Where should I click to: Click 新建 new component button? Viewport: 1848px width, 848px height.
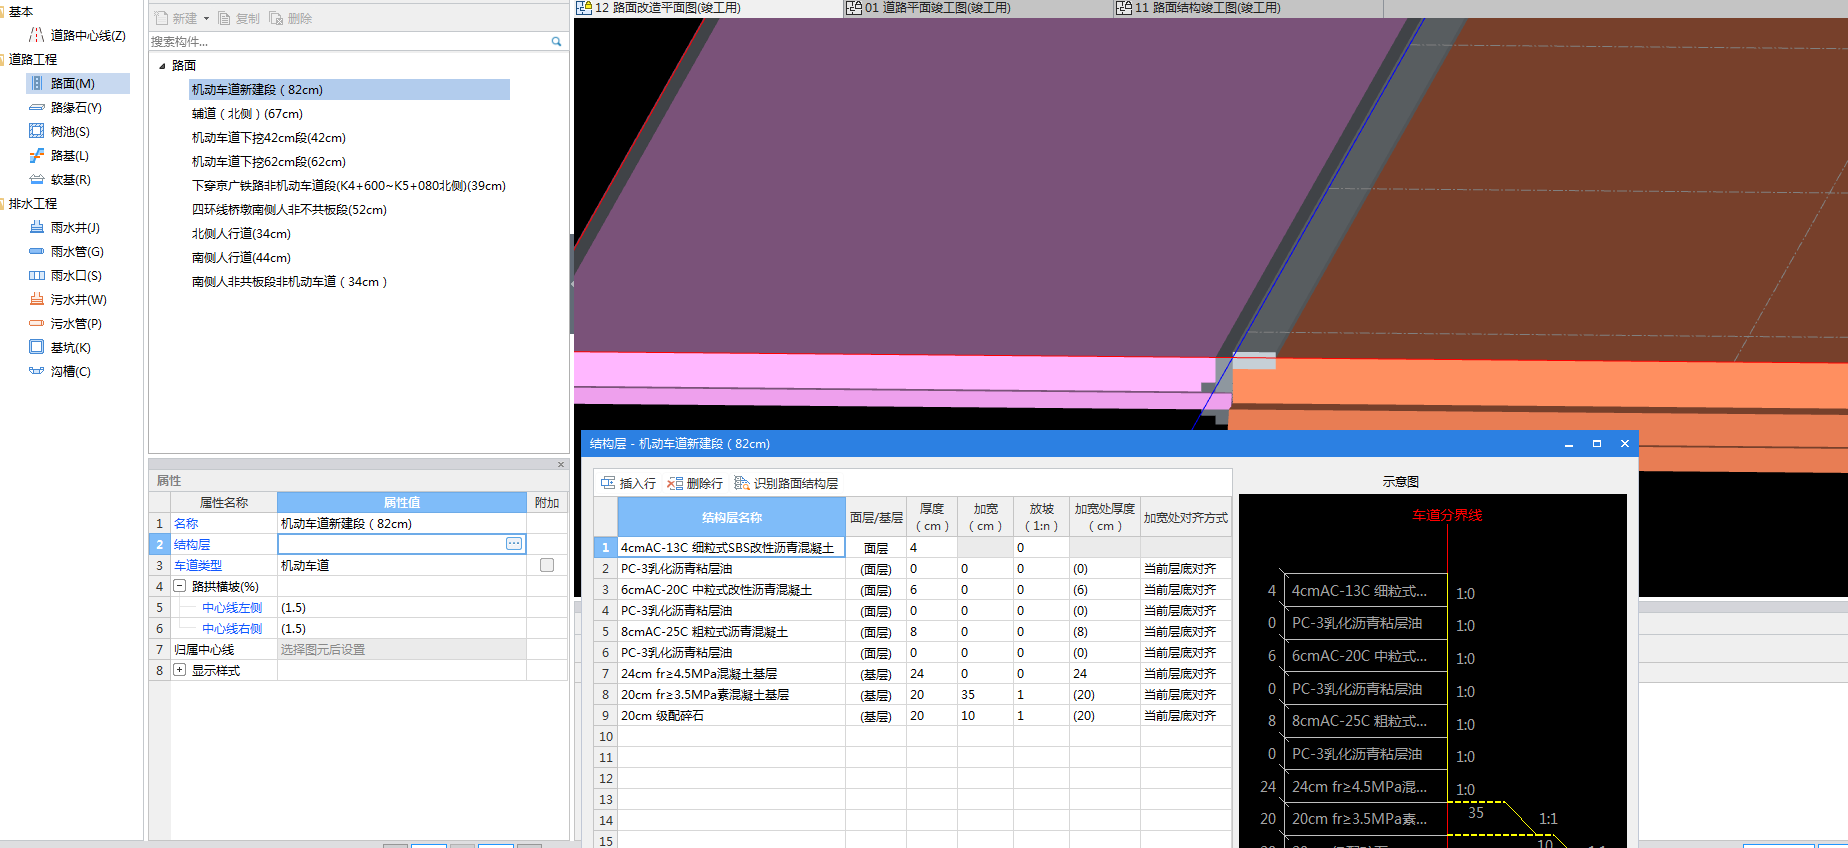click(x=176, y=18)
